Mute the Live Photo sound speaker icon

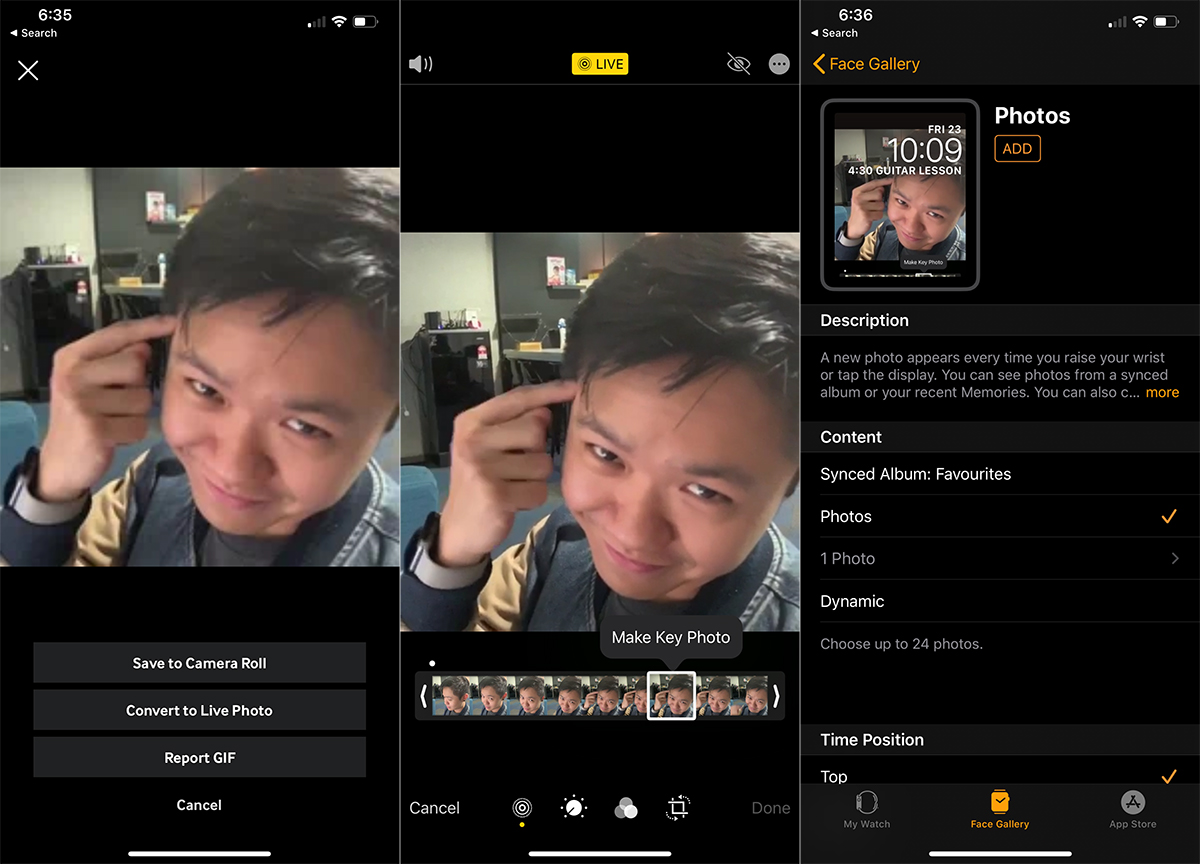[421, 65]
